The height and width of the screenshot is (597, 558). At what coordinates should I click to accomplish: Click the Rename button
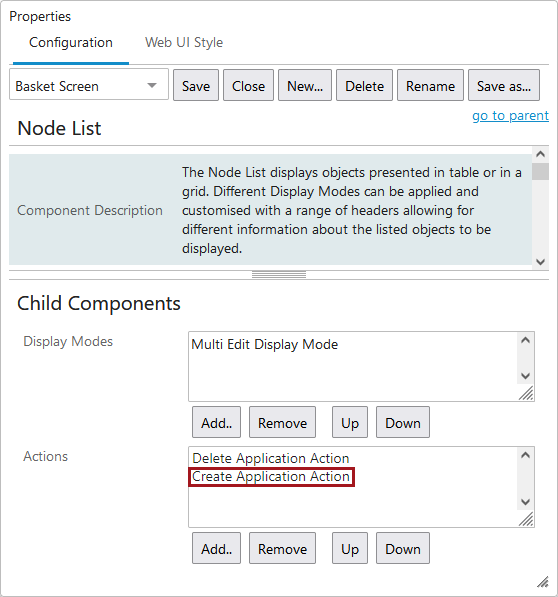tap(430, 85)
